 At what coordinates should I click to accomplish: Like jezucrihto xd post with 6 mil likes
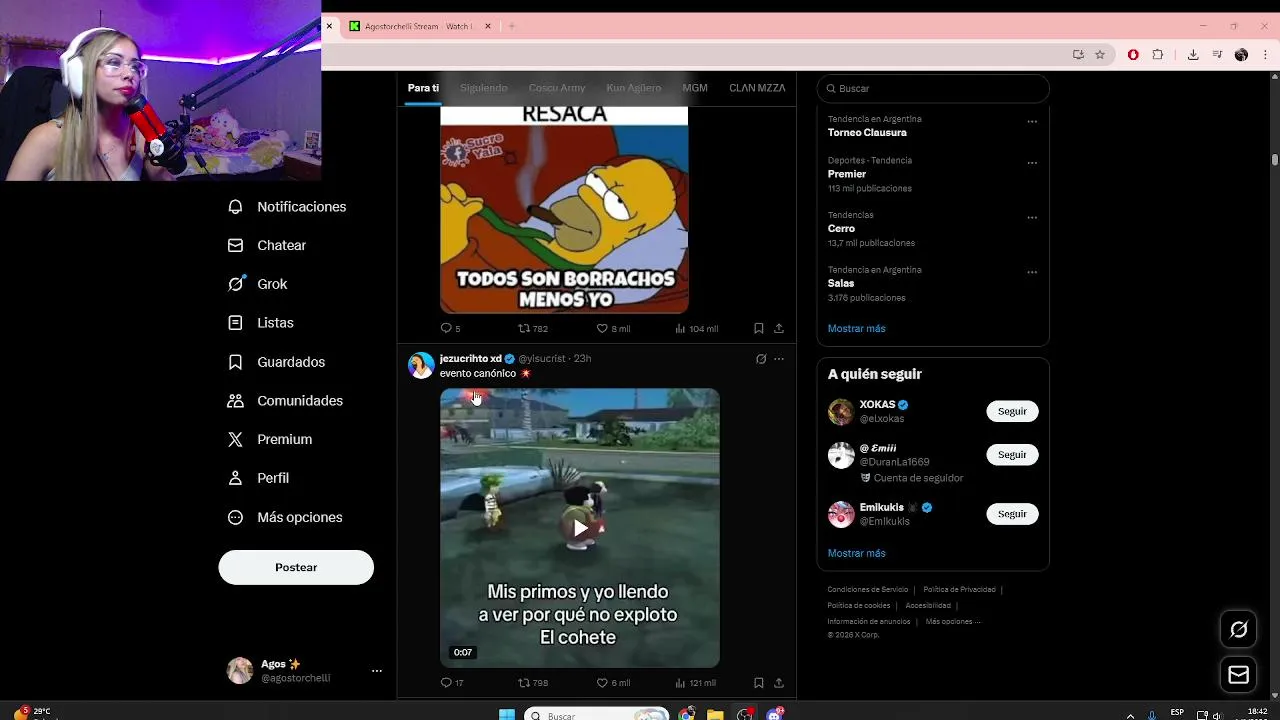click(613, 683)
